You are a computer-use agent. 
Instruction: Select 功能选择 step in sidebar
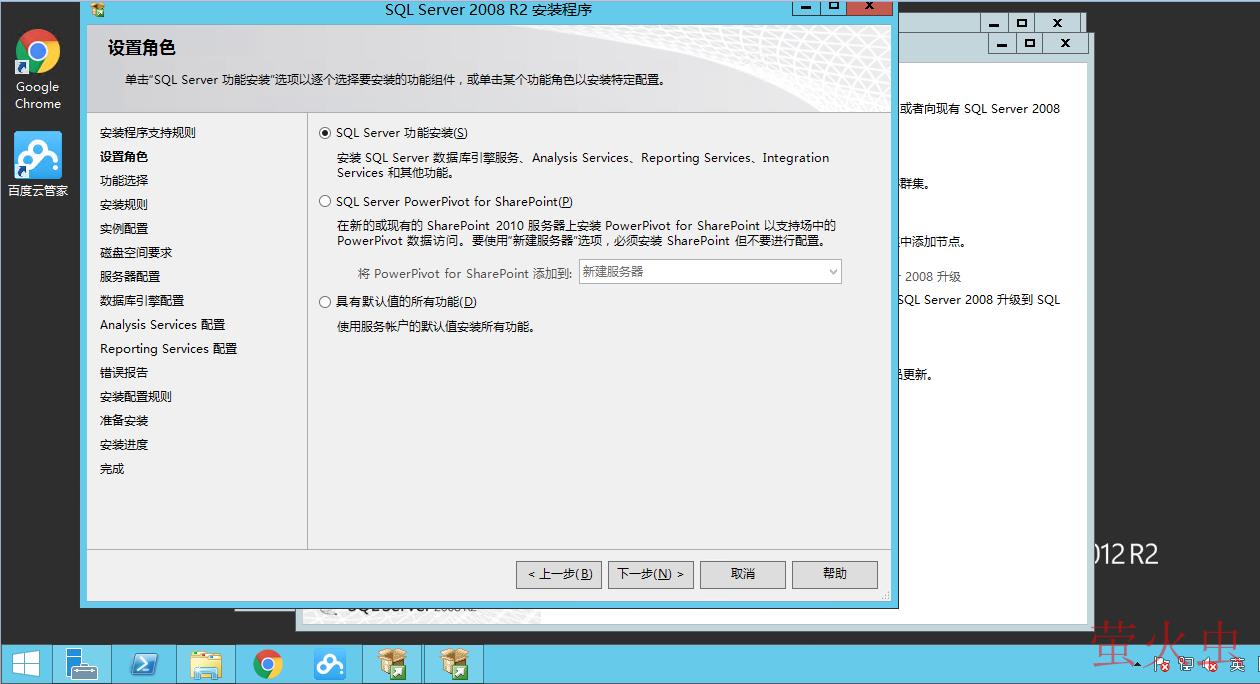click(124, 181)
